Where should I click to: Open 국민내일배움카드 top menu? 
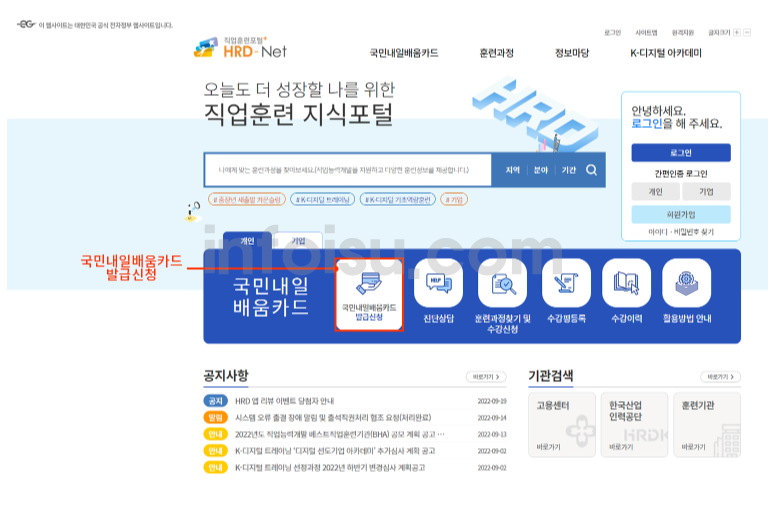[x=404, y=53]
